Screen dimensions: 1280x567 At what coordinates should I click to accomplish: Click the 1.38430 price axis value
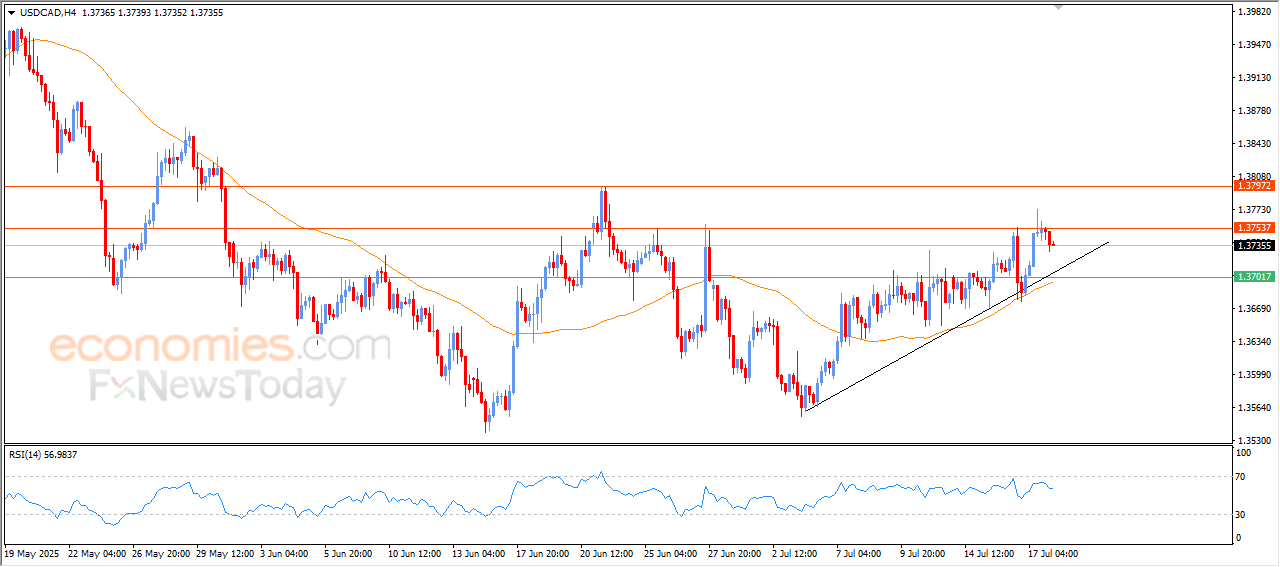(1253, 144)
